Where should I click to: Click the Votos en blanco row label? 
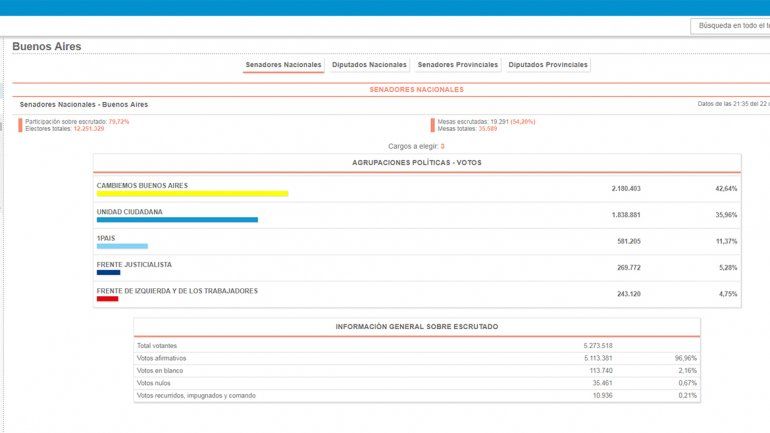tap(160, 371)
